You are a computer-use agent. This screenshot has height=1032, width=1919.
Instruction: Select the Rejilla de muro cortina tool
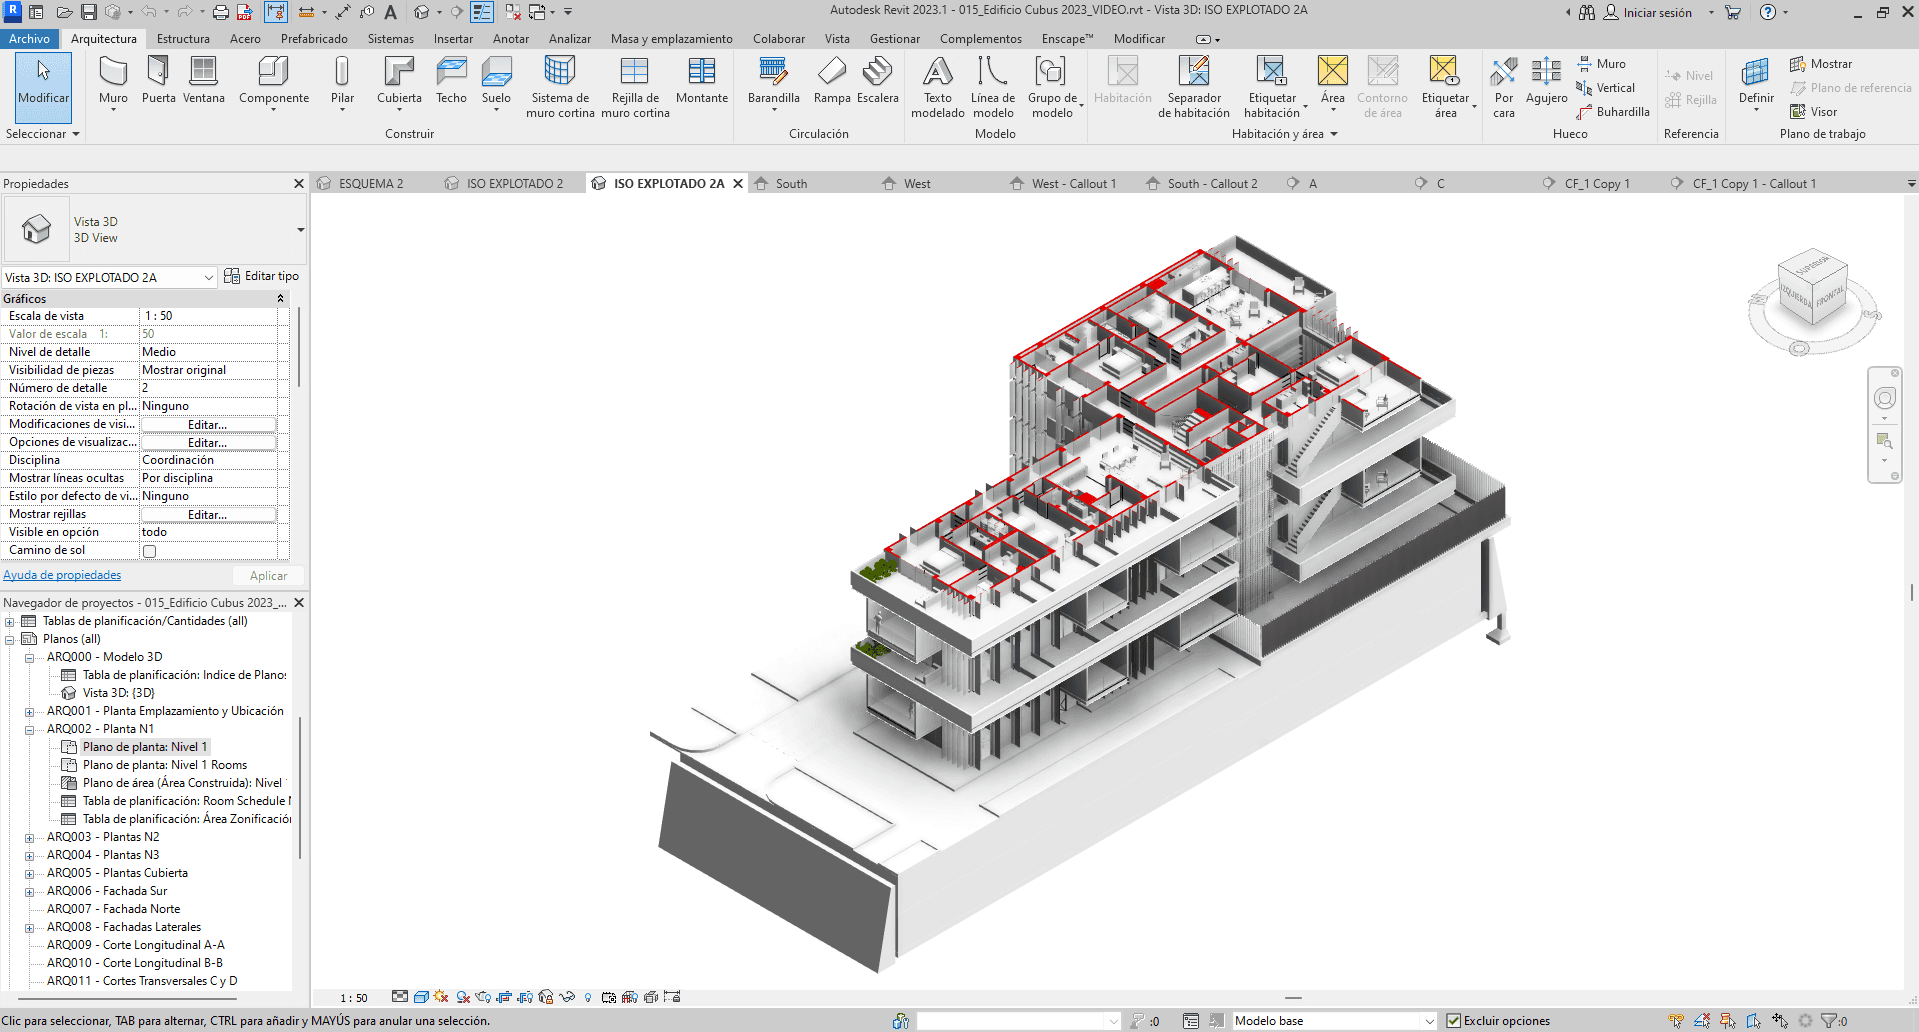tap(635, 86)
